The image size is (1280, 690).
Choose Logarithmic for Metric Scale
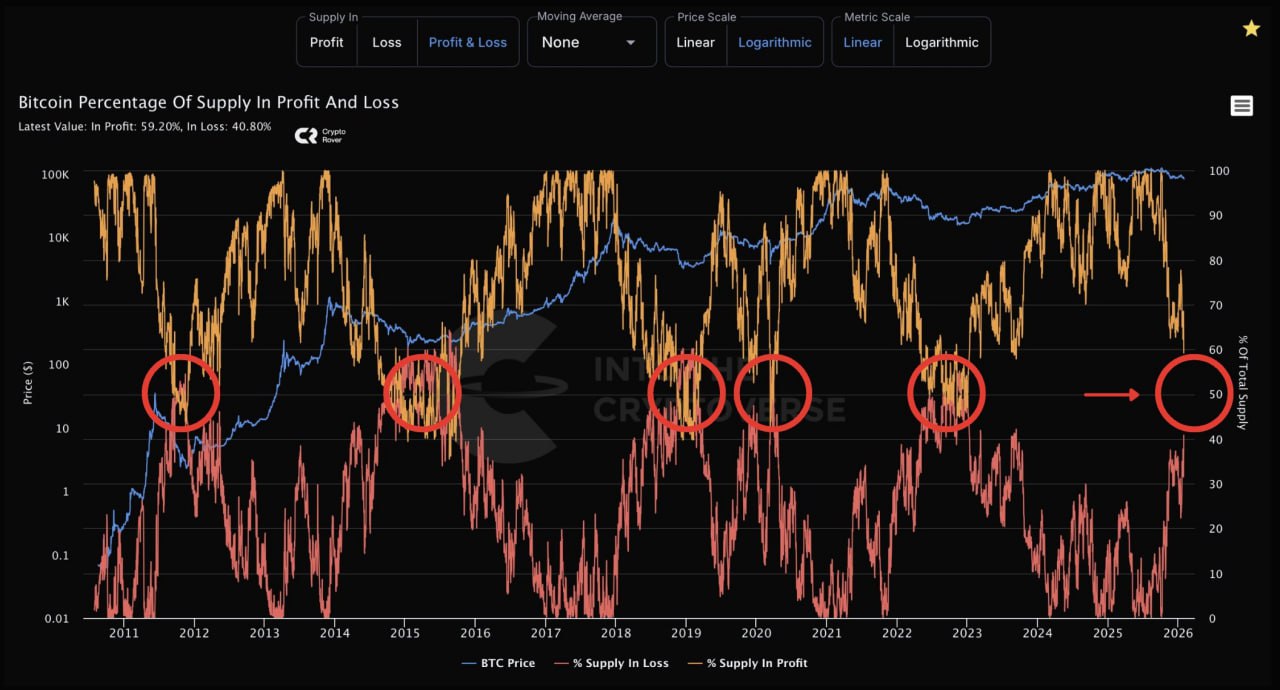tap(942, 43)
